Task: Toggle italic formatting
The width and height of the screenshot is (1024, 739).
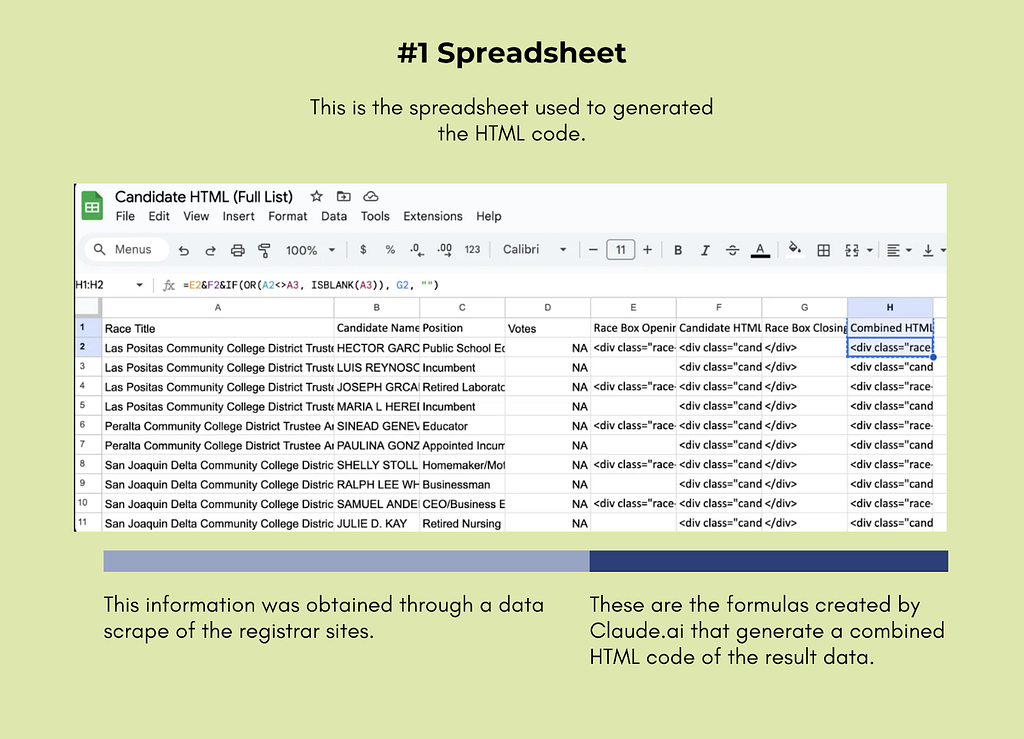Action: (x=705, y=250)
